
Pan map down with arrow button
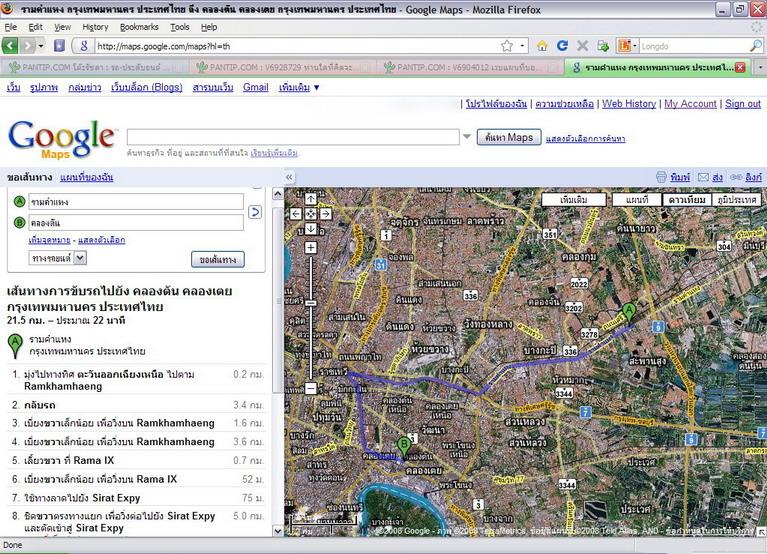coord(311,229)
